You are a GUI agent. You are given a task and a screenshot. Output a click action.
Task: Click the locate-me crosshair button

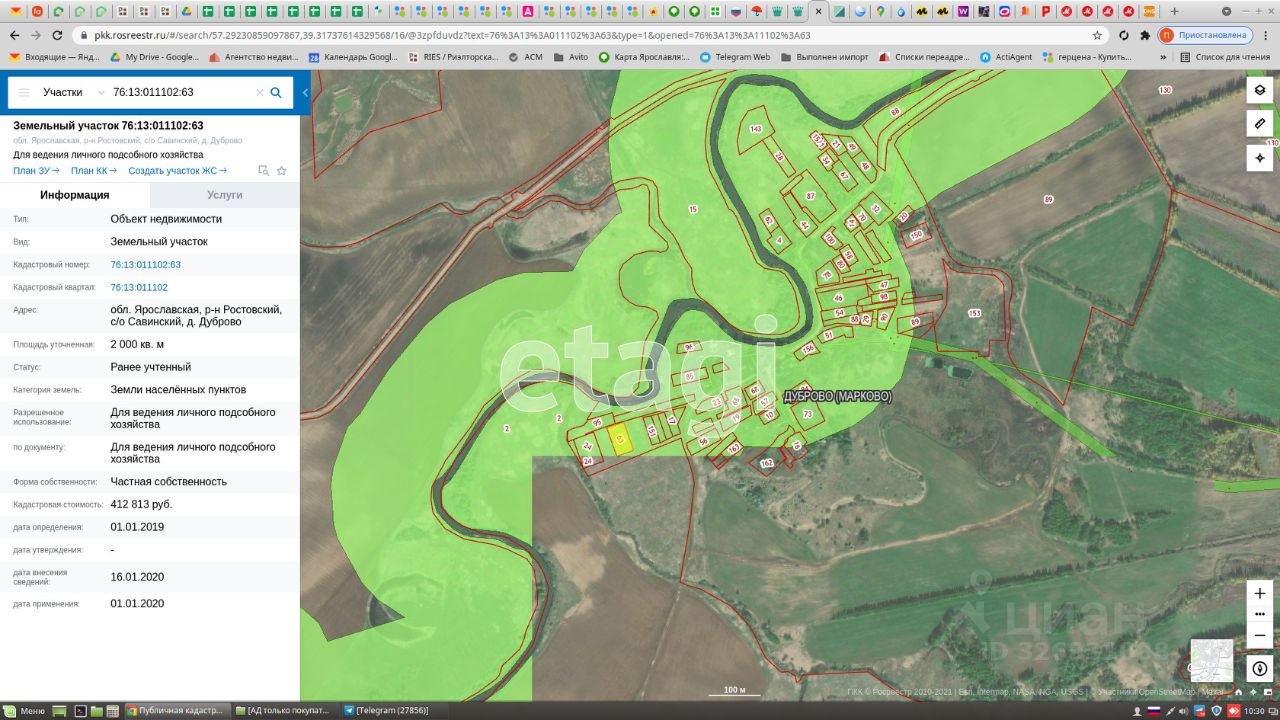[1259, 158]
